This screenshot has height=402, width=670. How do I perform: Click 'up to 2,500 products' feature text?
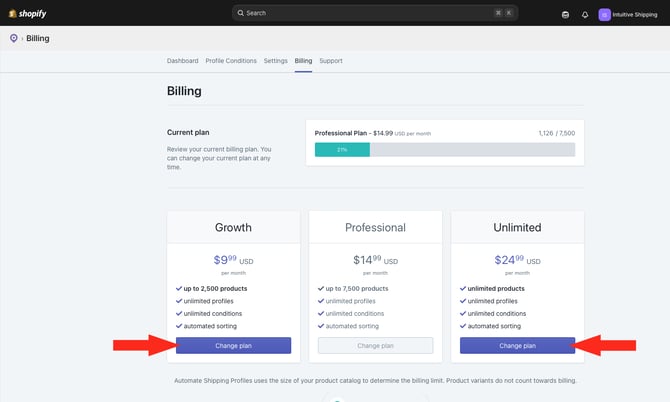click(215, 288)
